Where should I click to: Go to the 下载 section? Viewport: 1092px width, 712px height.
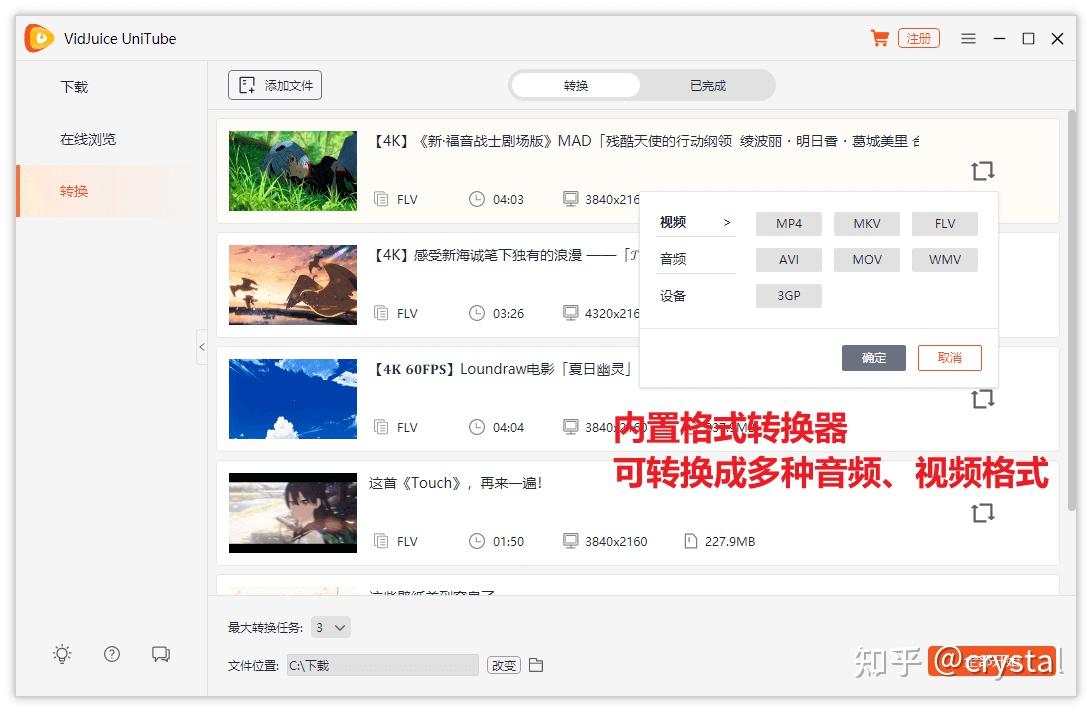tap(74, 87)
